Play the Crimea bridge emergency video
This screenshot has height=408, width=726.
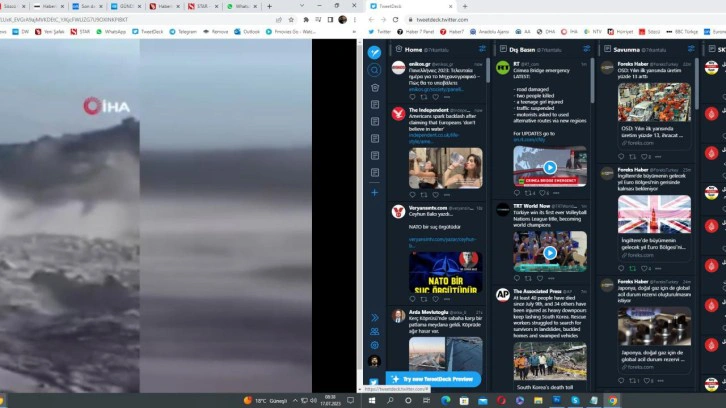[550, 167]
